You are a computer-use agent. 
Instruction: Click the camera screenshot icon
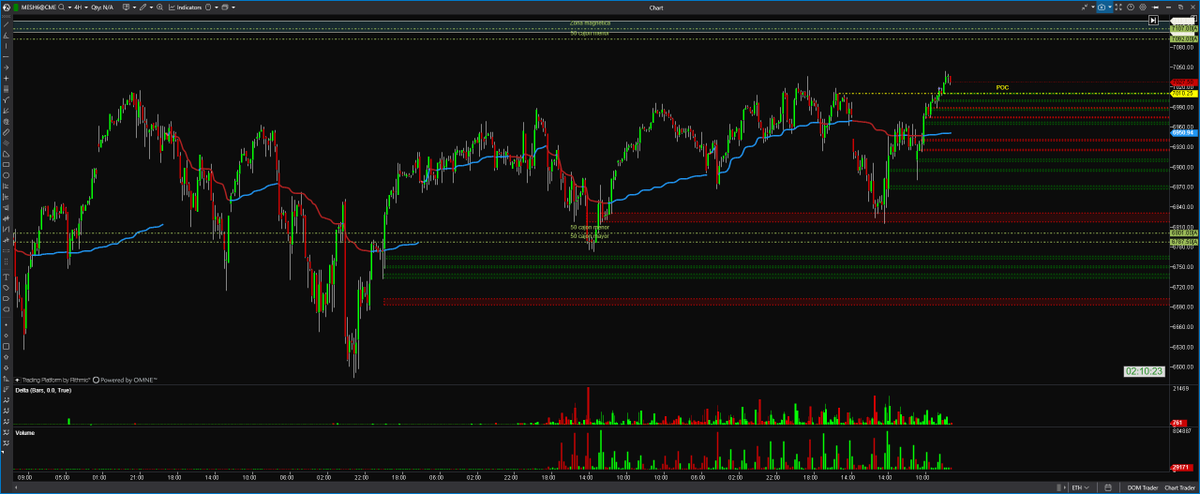pos(1101,7)
